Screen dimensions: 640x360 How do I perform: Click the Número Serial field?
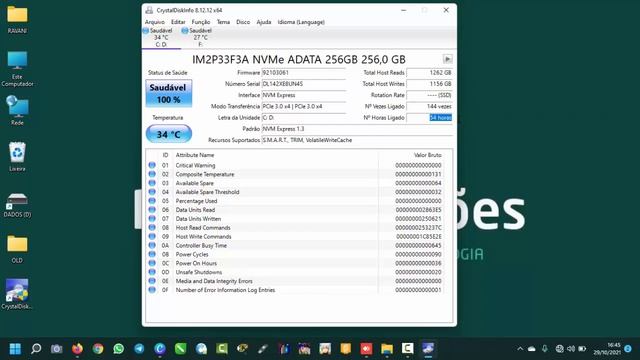(304, 84)
